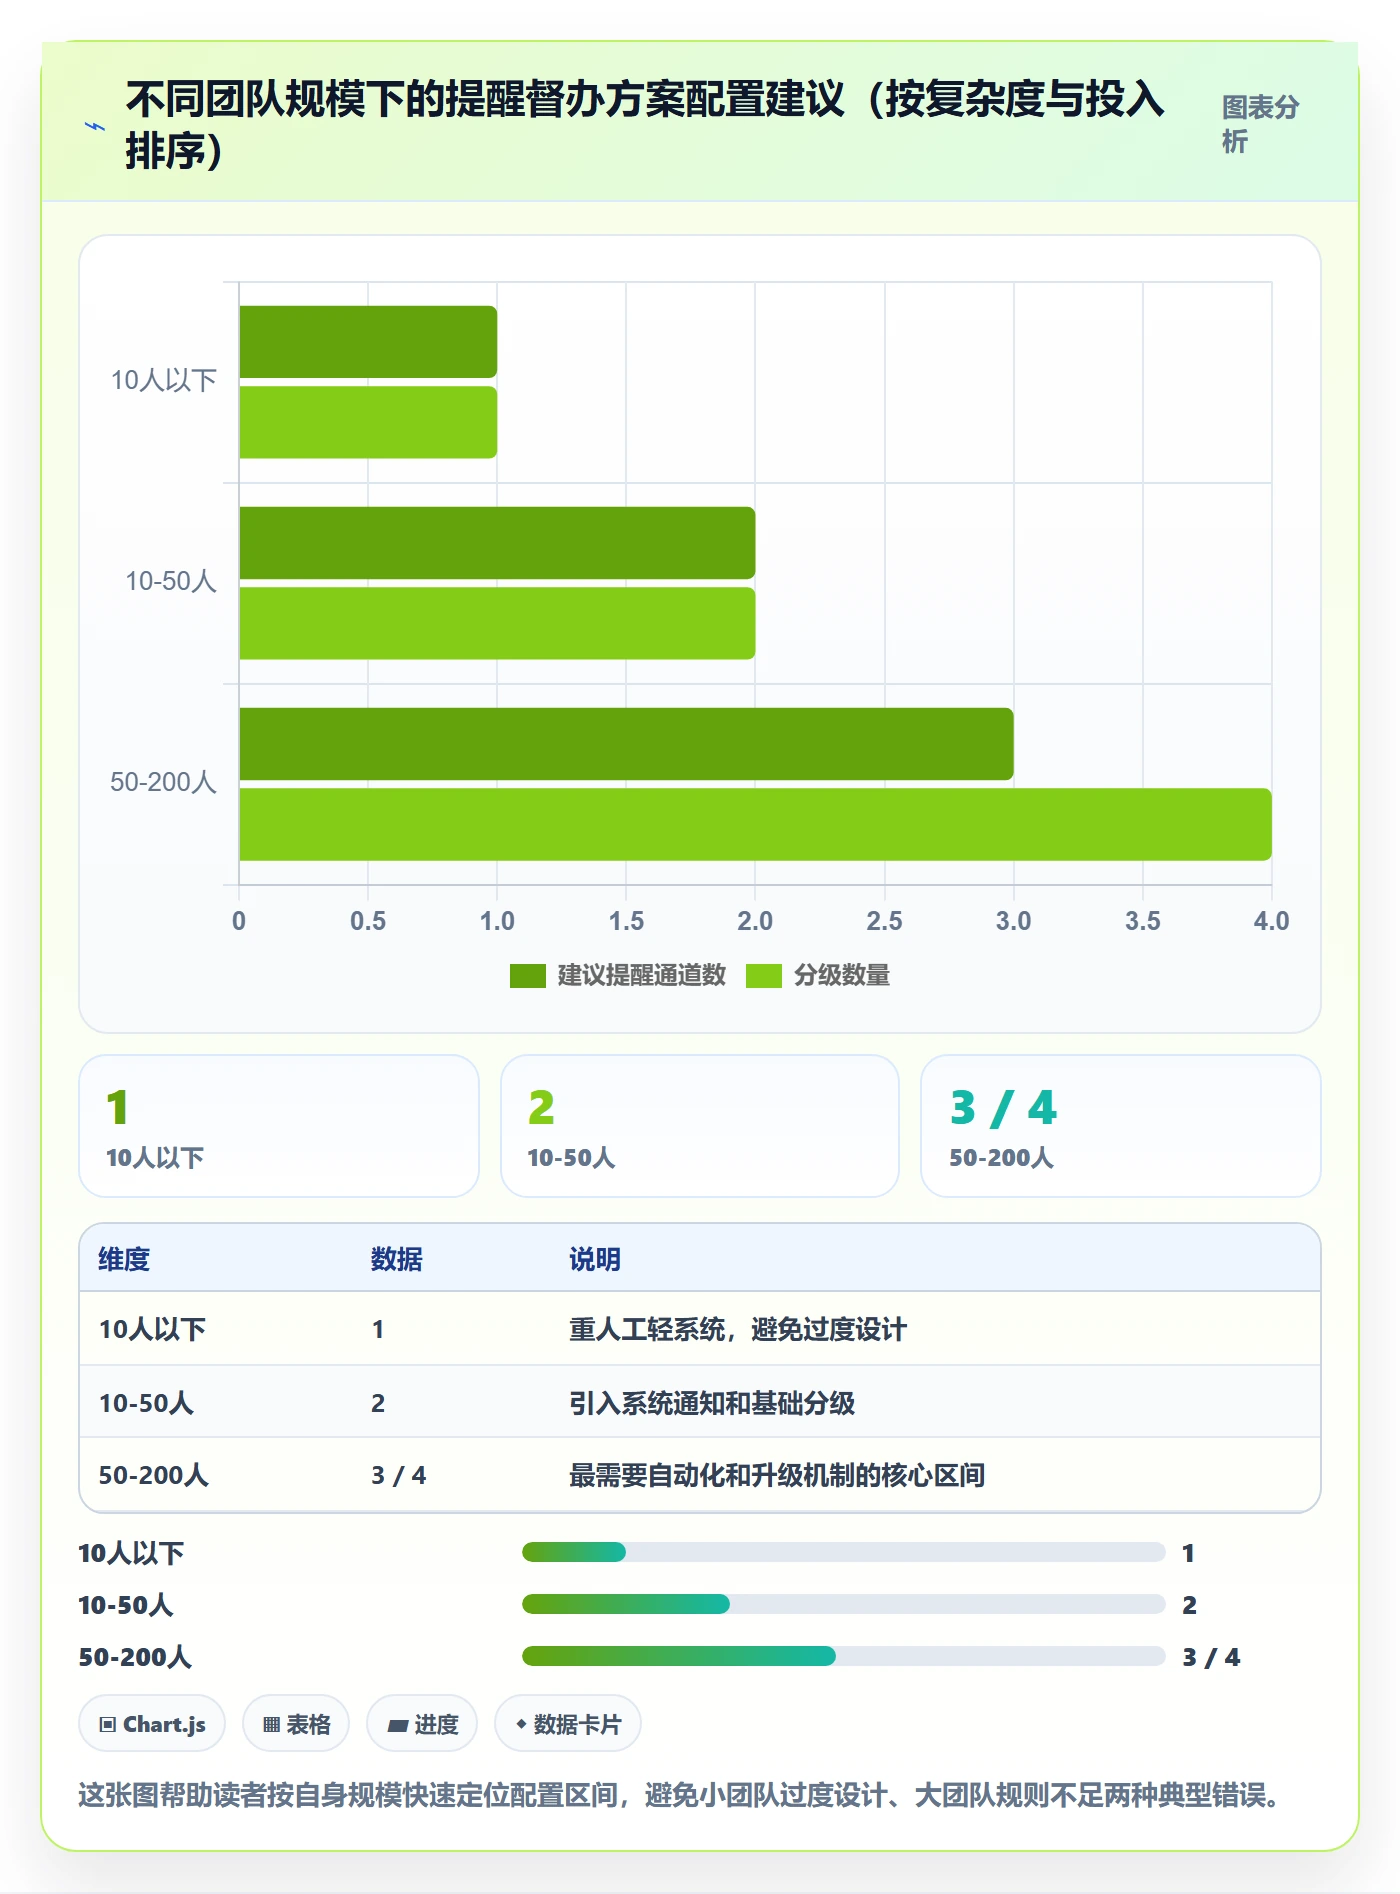Screen dimensions: 1400x1894
Task: Click the light green chart bar for 50-200人
Action: point(755,824)
